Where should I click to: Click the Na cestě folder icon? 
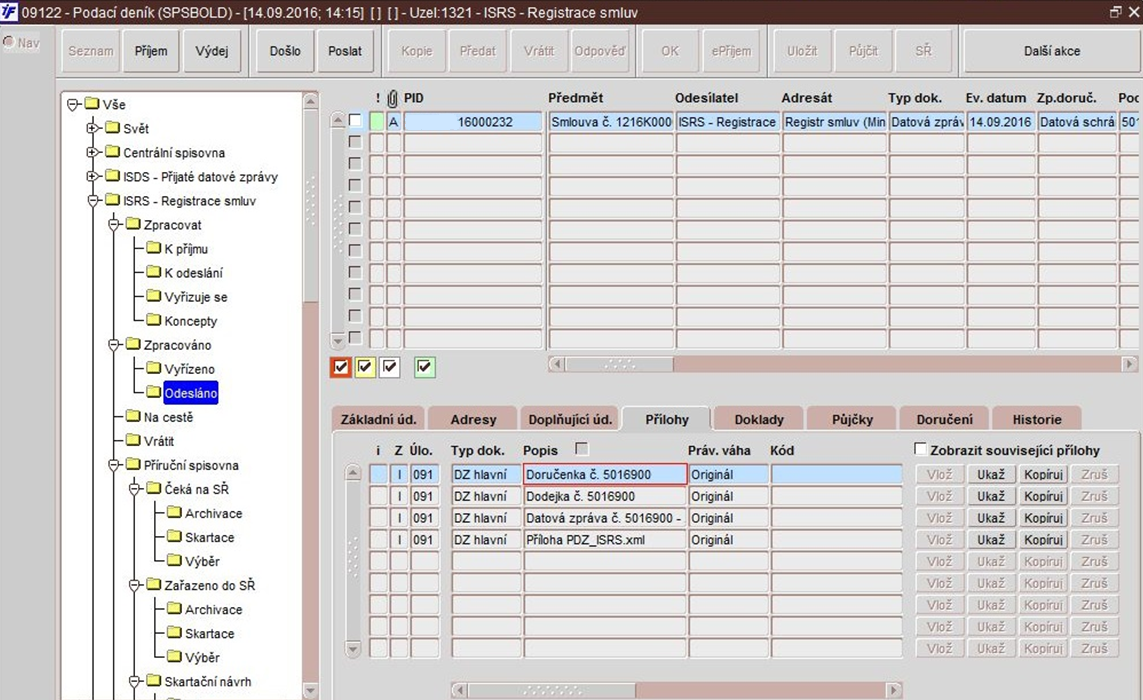133,416
